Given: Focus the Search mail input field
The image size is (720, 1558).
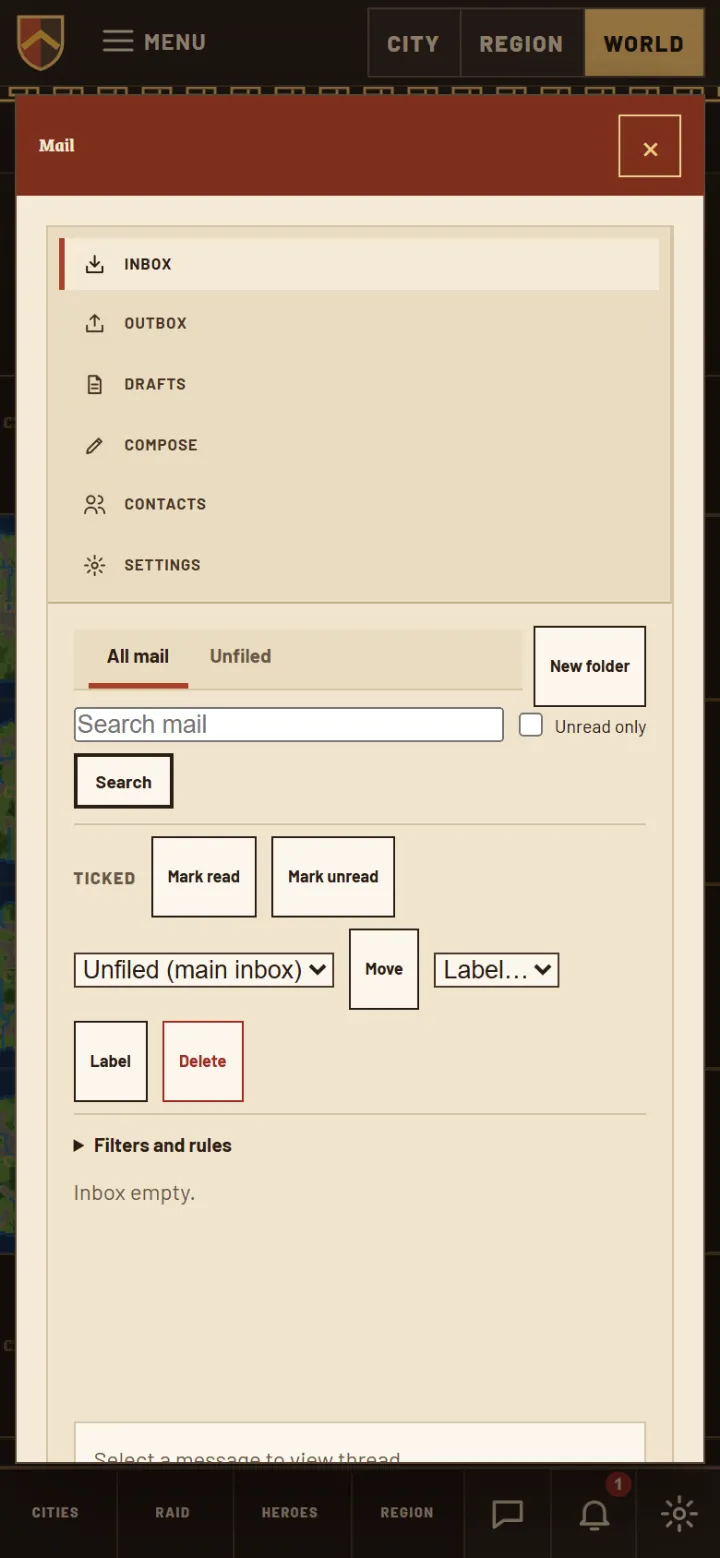Looking at the screenshot, I should coord(289,725).
